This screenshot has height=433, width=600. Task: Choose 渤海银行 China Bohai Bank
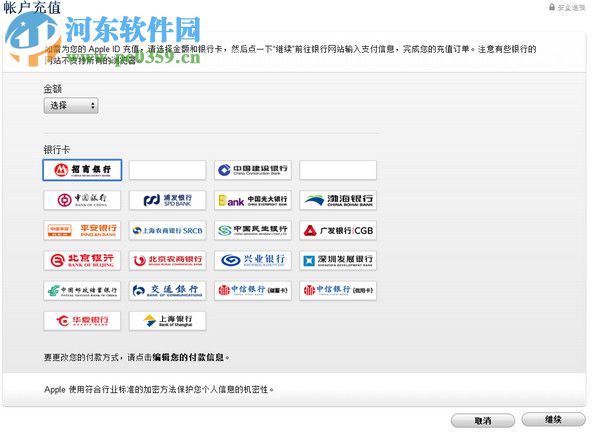click(x=338, y=200)
